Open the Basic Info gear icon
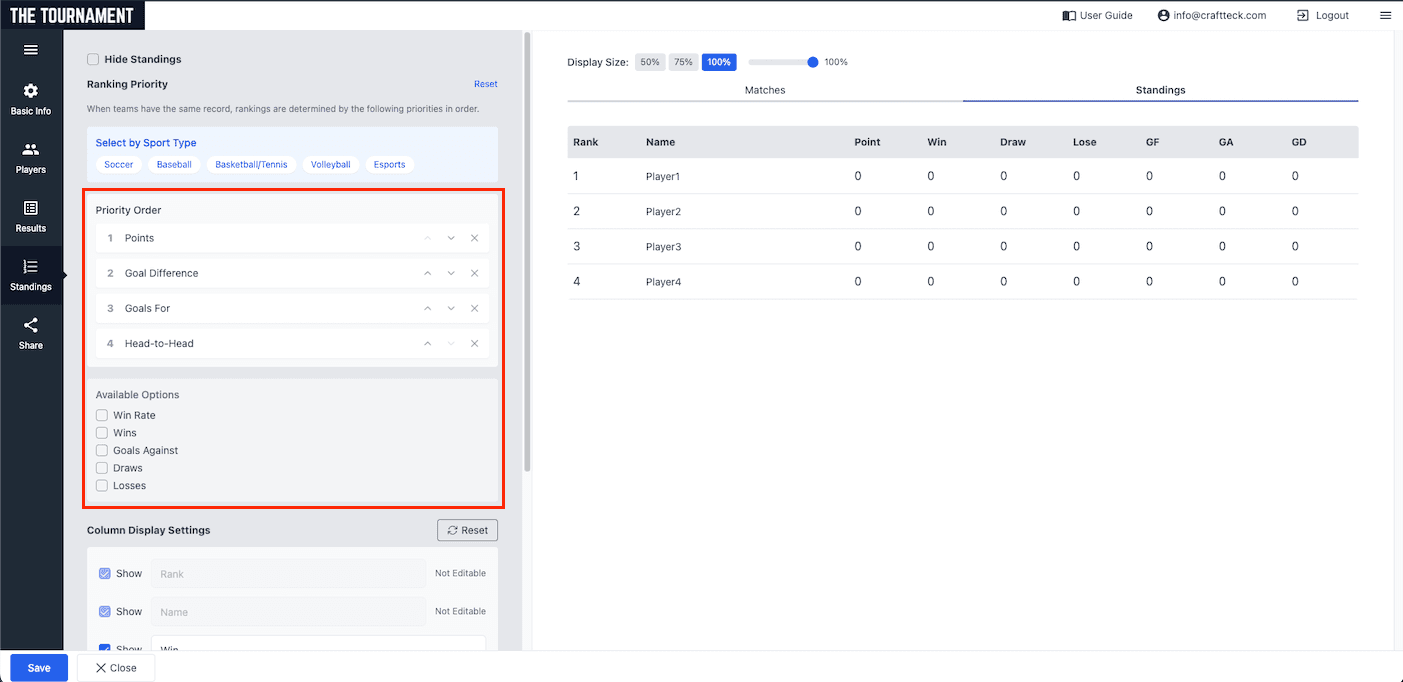Screen dimensions: 1403x682 pos(30,91)
